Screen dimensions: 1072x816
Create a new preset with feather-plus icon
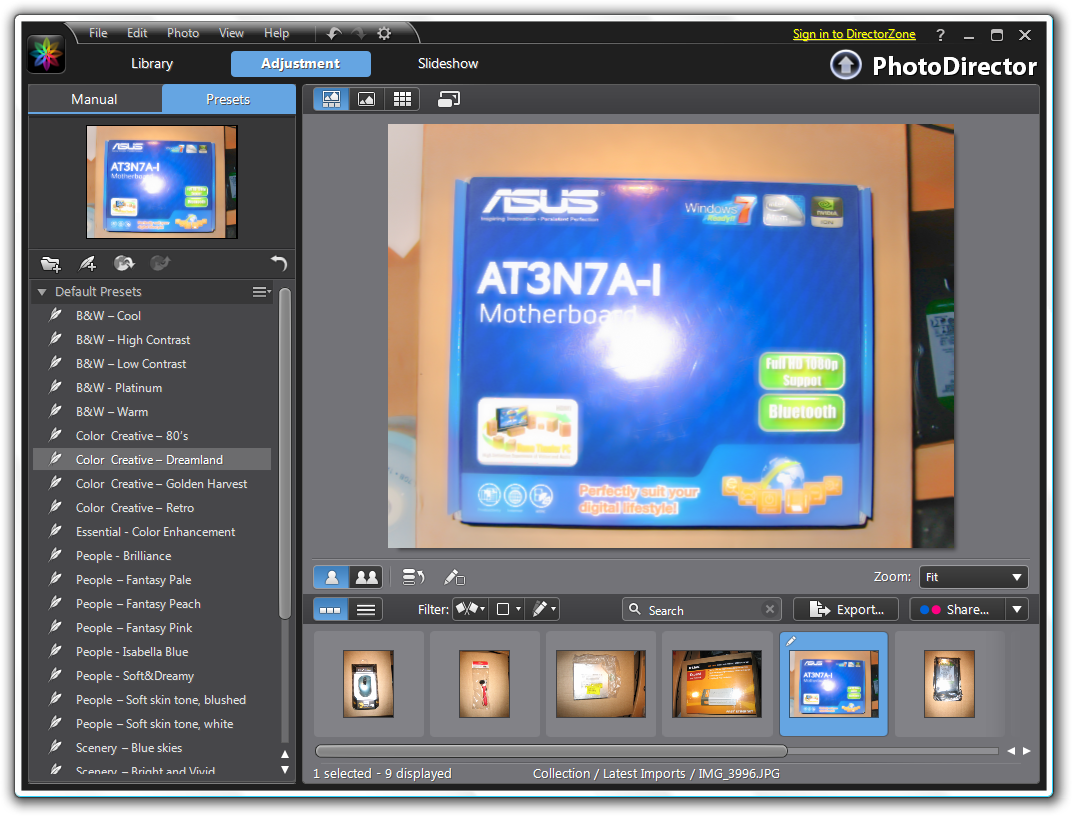88,263
